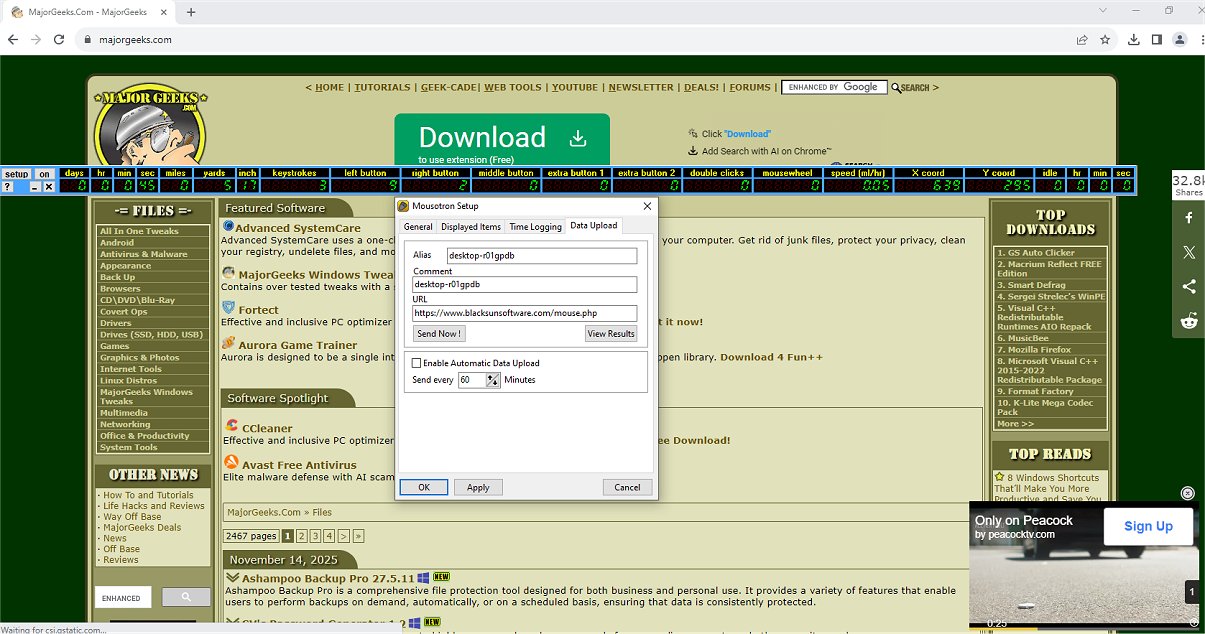
Task: Click the Apply button
Action: (478, 487)
